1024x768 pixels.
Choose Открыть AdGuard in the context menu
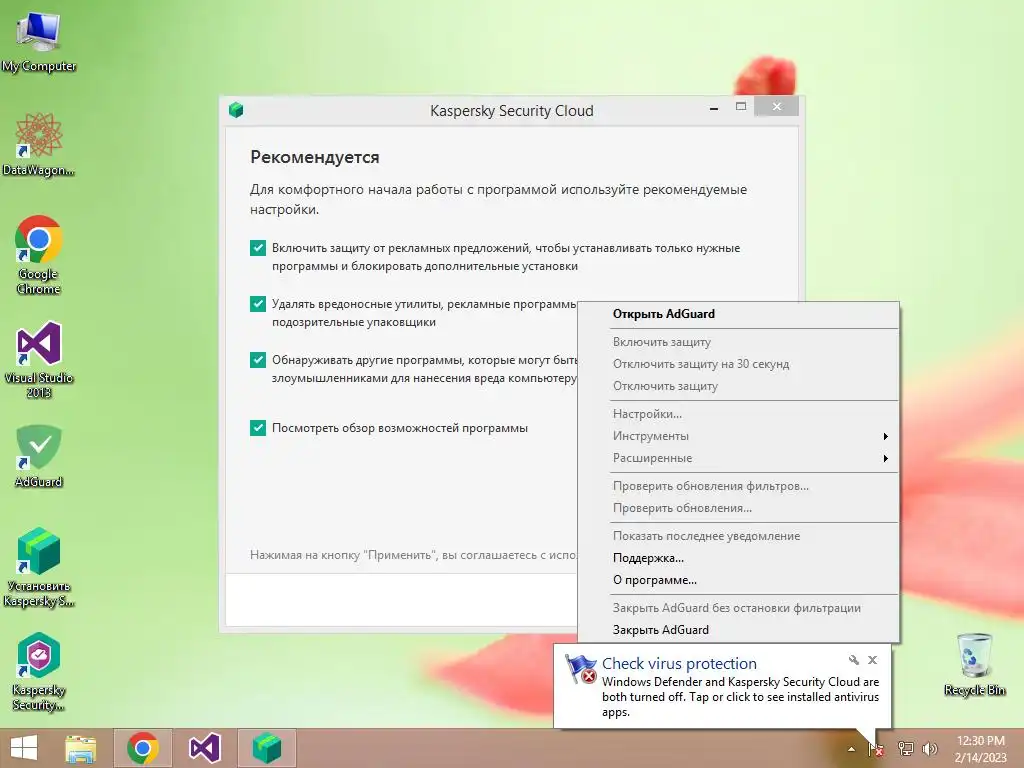[x=739, y=314]
